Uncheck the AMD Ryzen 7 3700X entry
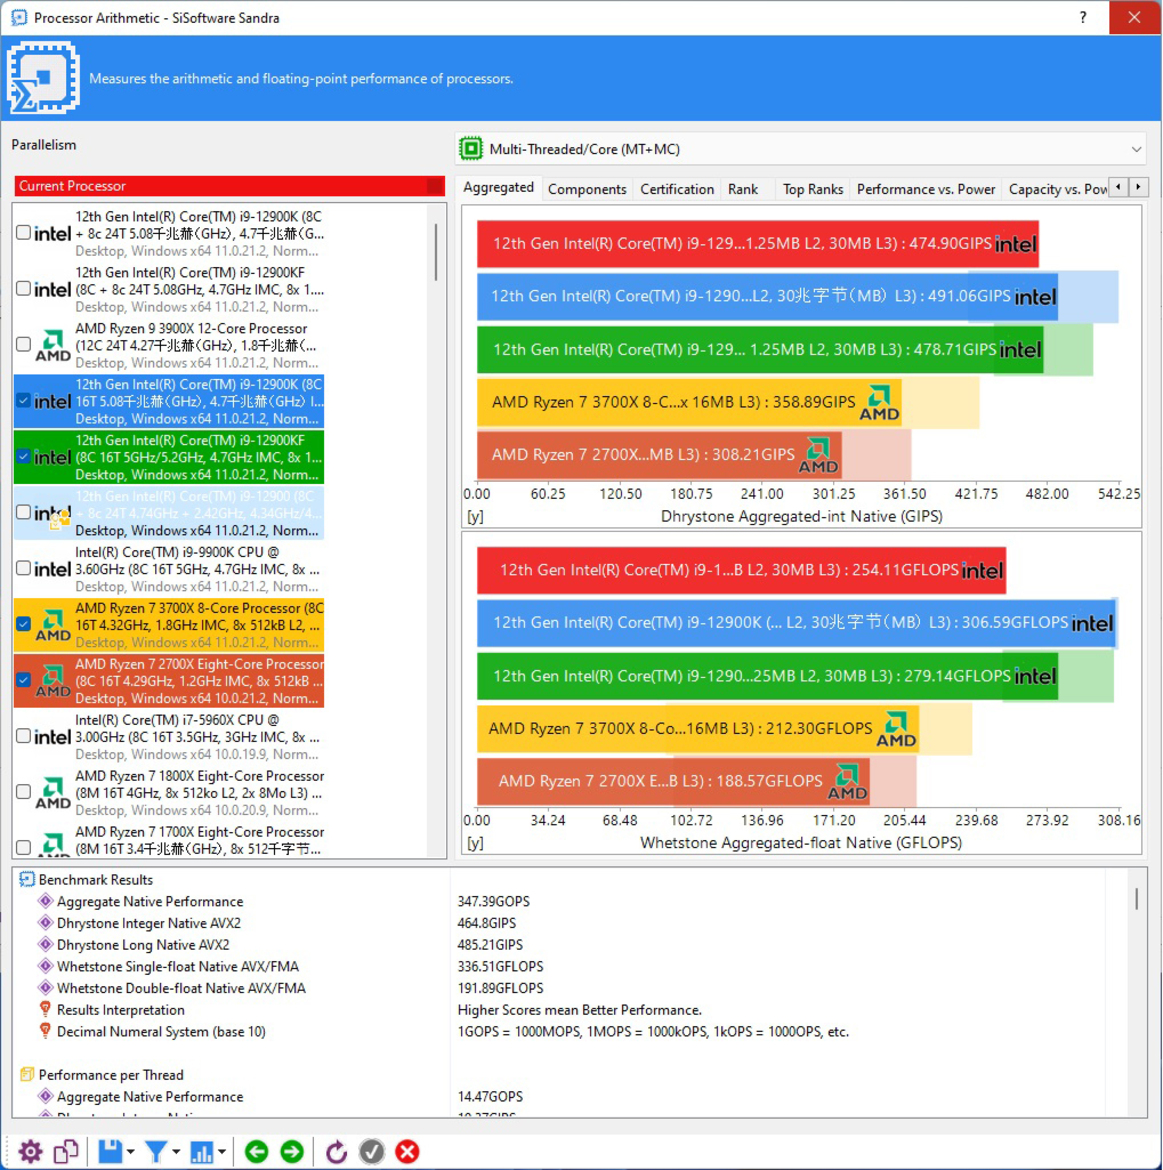Image resolution: width=1163 pixels, height=1170 pixels. tap(23, 624)
